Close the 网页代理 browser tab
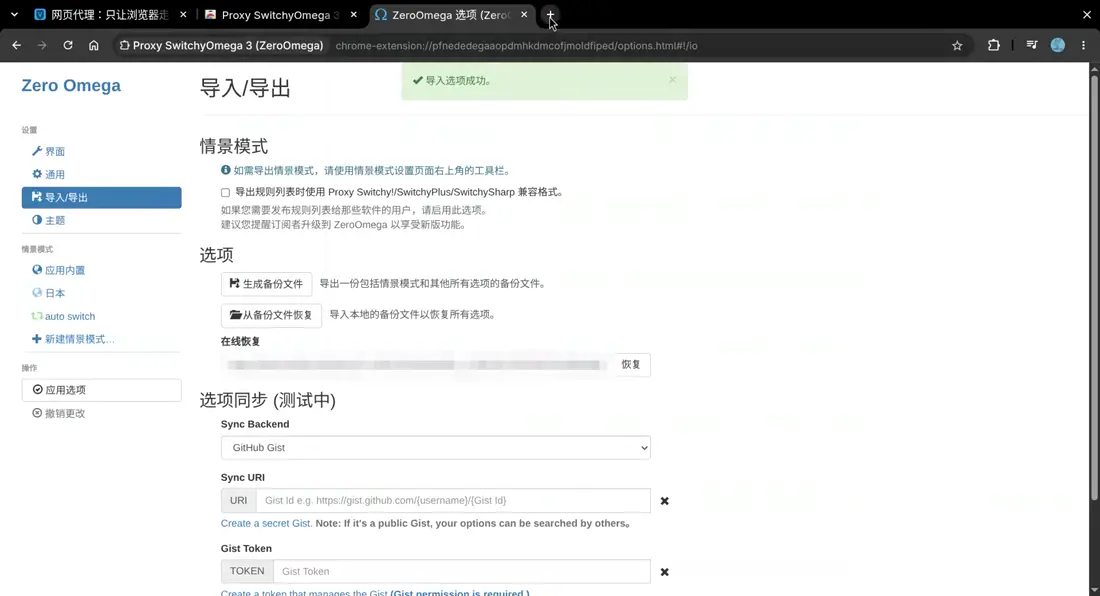The image size is (1100, 596). pyautogui.click(x=183, y=15)
